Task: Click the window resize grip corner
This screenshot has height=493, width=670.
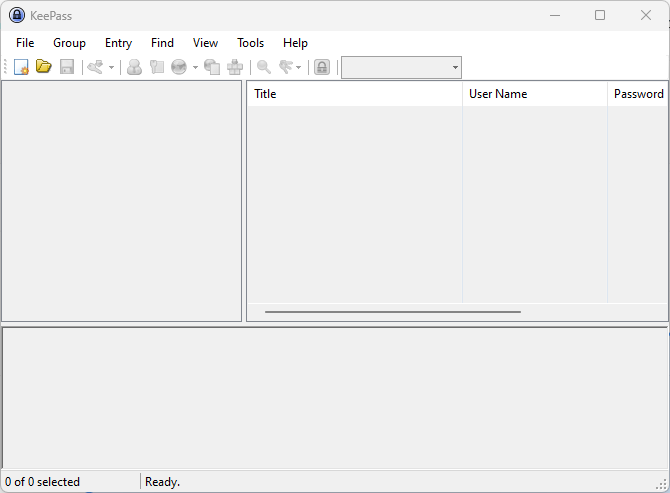Action: pyautogui.click(x=661, y=484)
